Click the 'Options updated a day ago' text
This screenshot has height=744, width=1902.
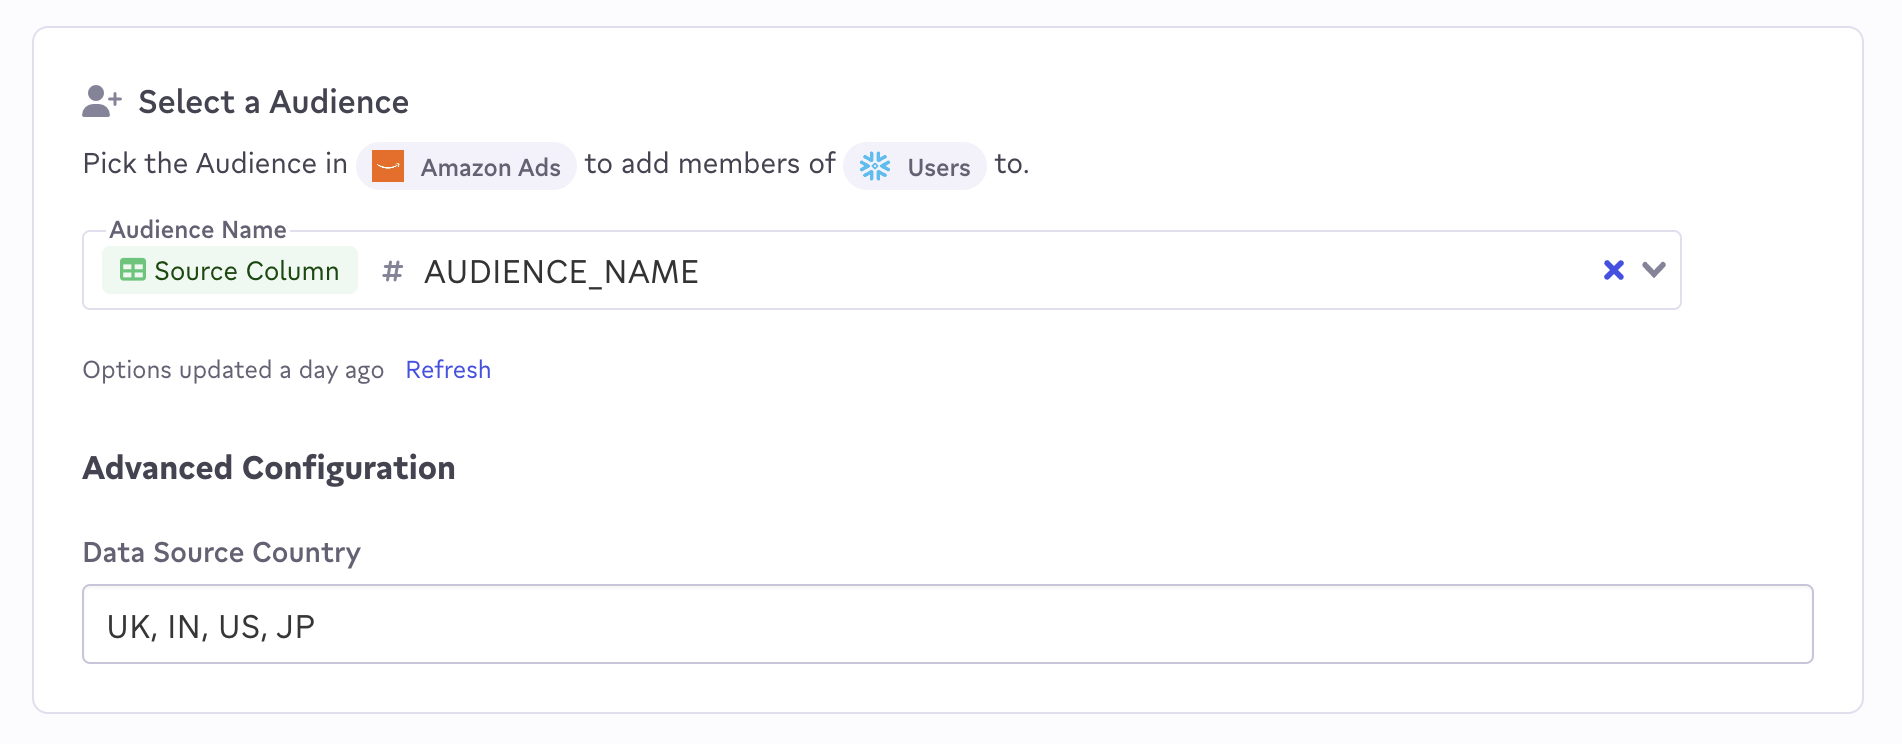[233, 370]
